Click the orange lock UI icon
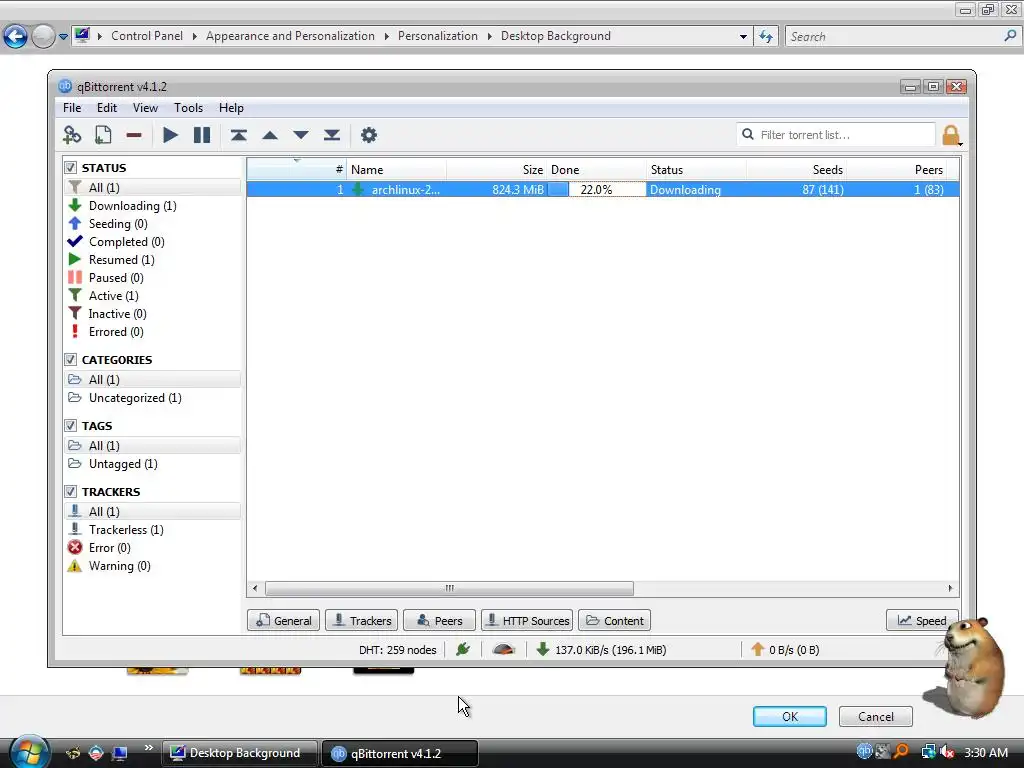This screenshot has height=768, width=1024. tap(951, 136)
